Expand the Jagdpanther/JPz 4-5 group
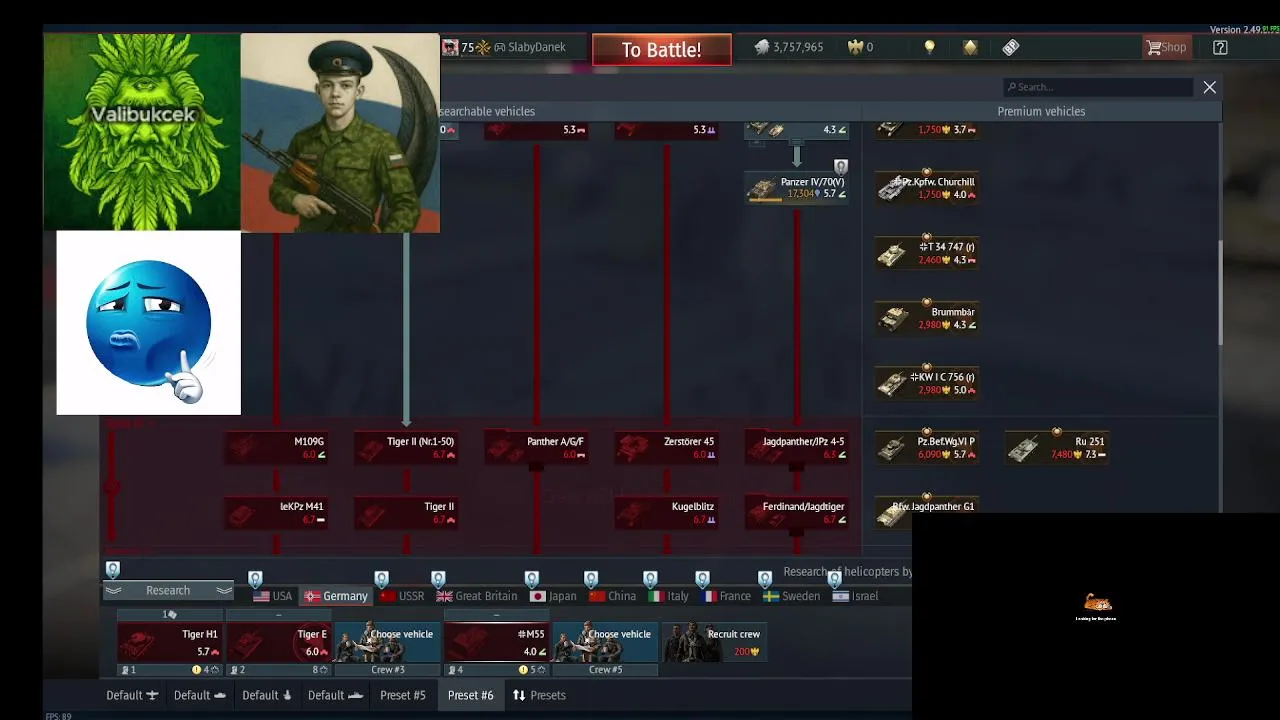This screenshot has height=720, width=1280. point(797,447)
